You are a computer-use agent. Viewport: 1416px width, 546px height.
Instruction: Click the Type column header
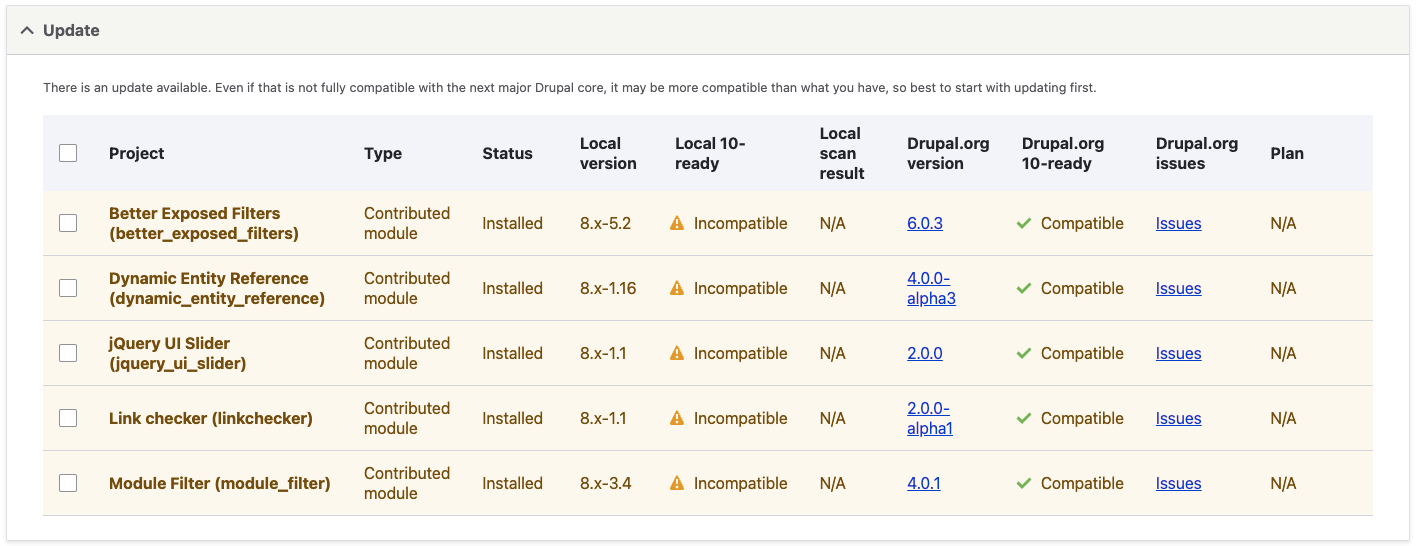coord(383,153)
